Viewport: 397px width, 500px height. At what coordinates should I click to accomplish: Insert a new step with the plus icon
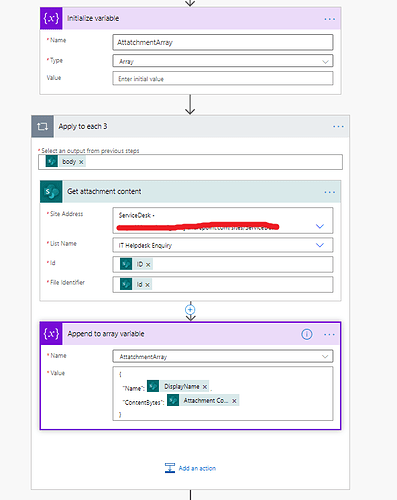[190, 310]
